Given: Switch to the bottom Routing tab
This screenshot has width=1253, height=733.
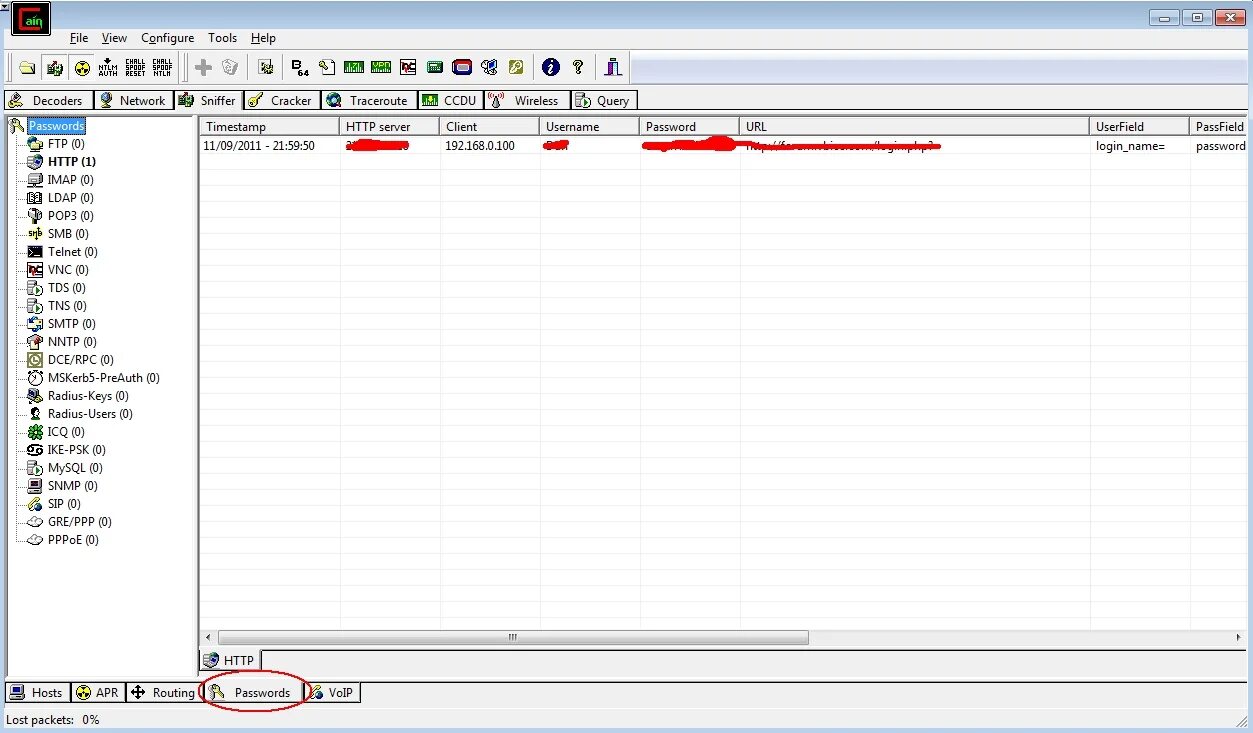Looking at the screenshot, I should click(163, 692).
